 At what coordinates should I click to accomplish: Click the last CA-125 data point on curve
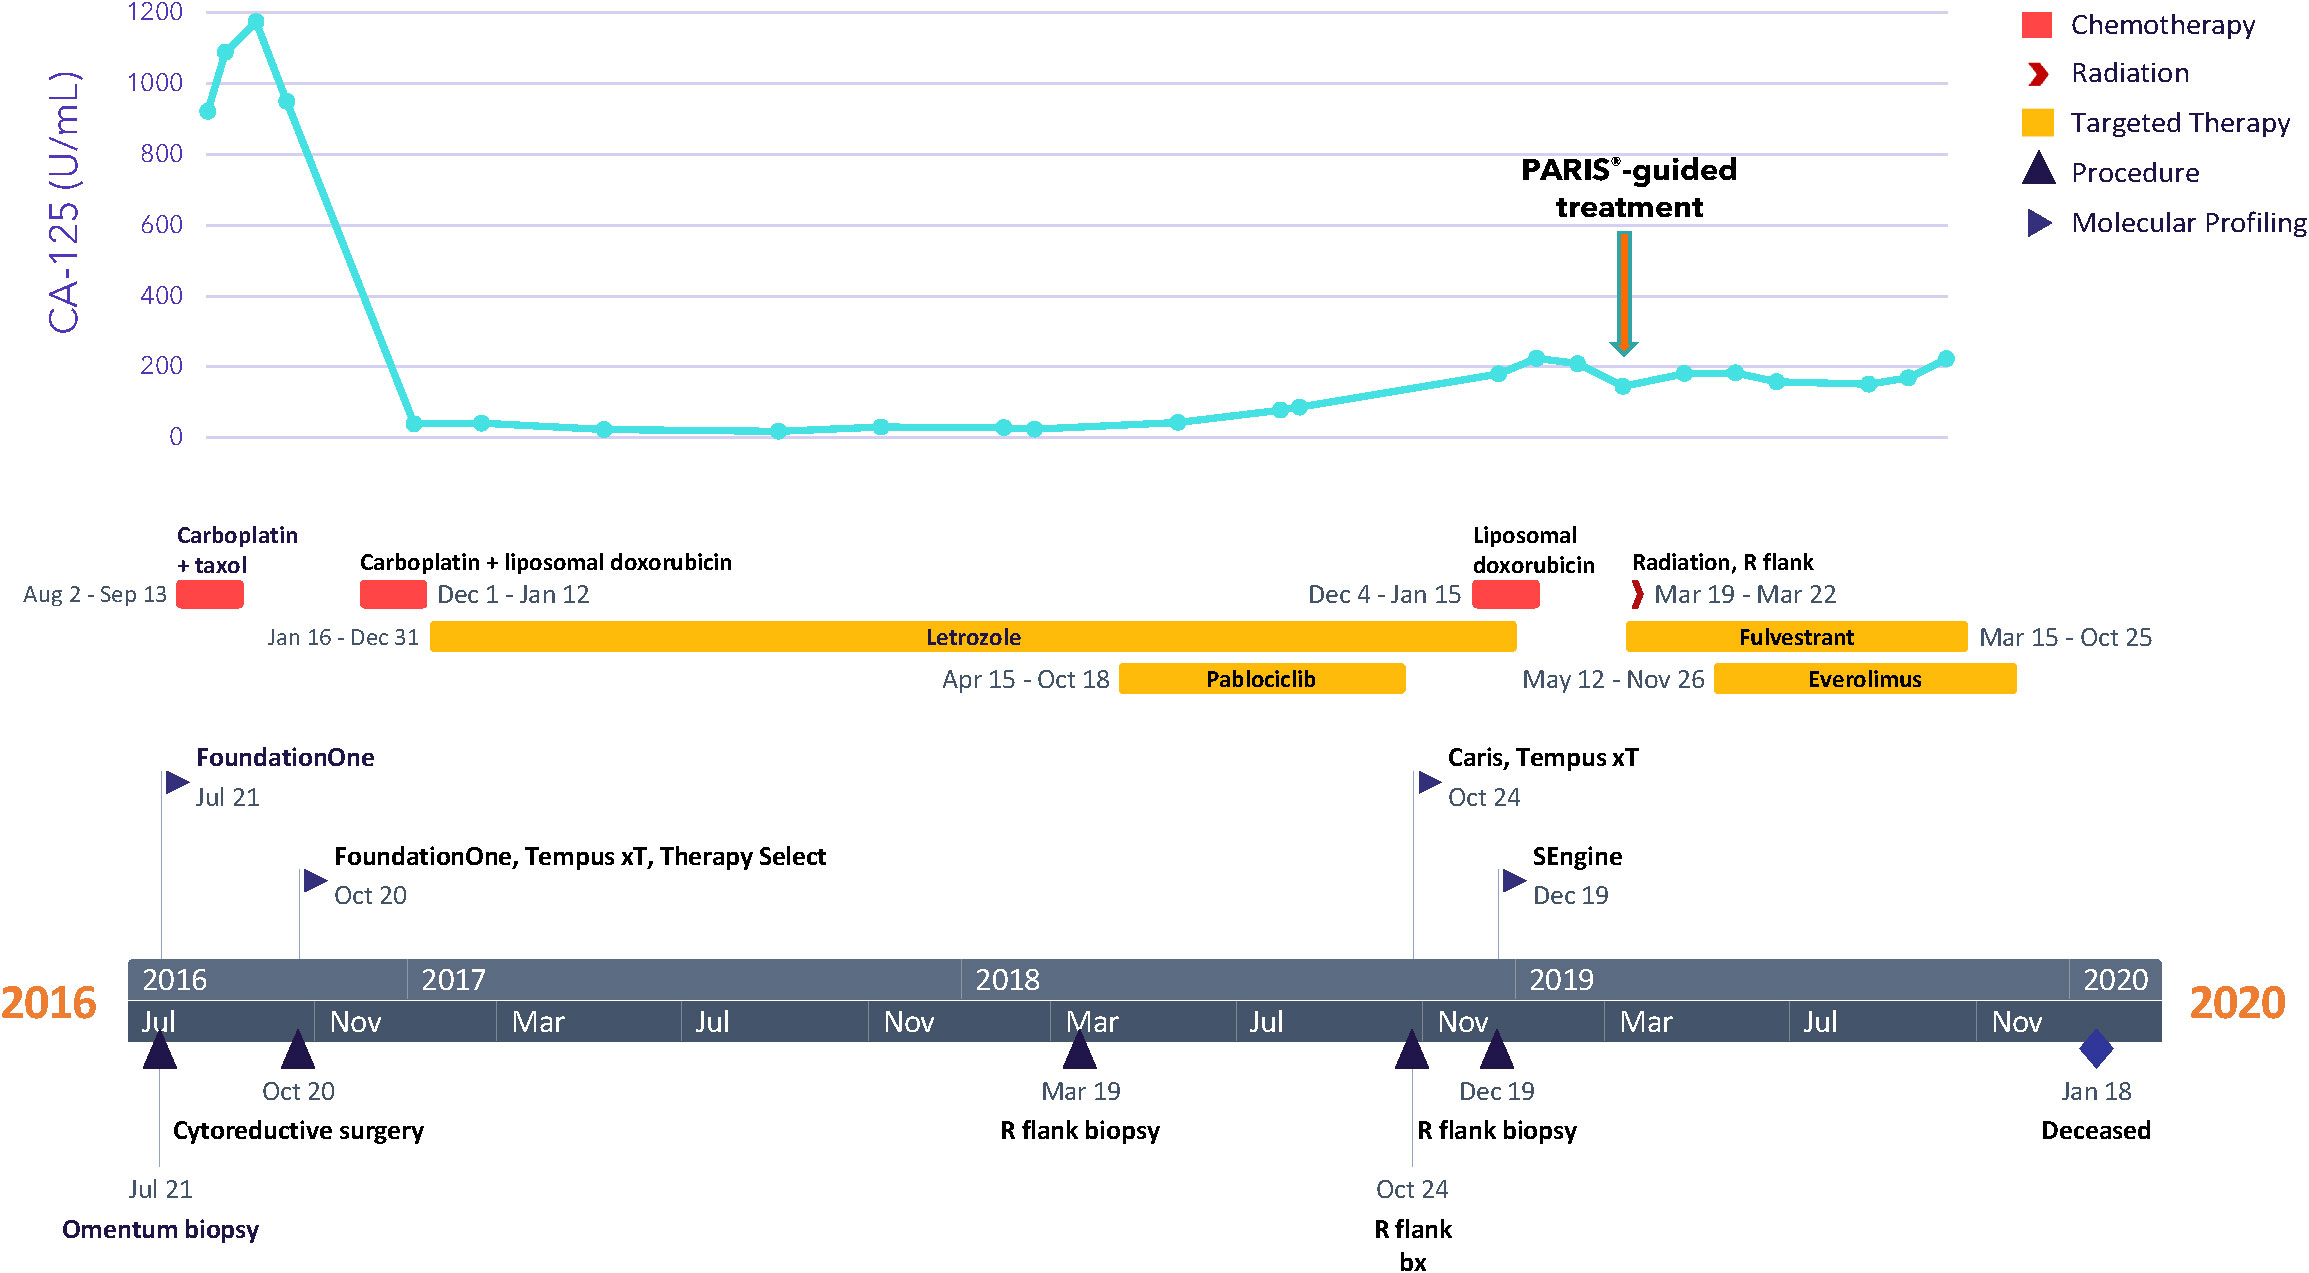click(1946, 359)
